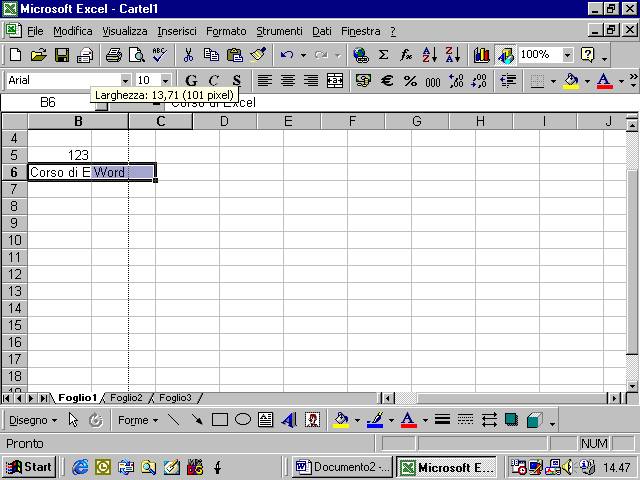The width and height of the screenshot is (640, 480).
Task: Open a file with the Open folder icon
Action: pos(38,55)
